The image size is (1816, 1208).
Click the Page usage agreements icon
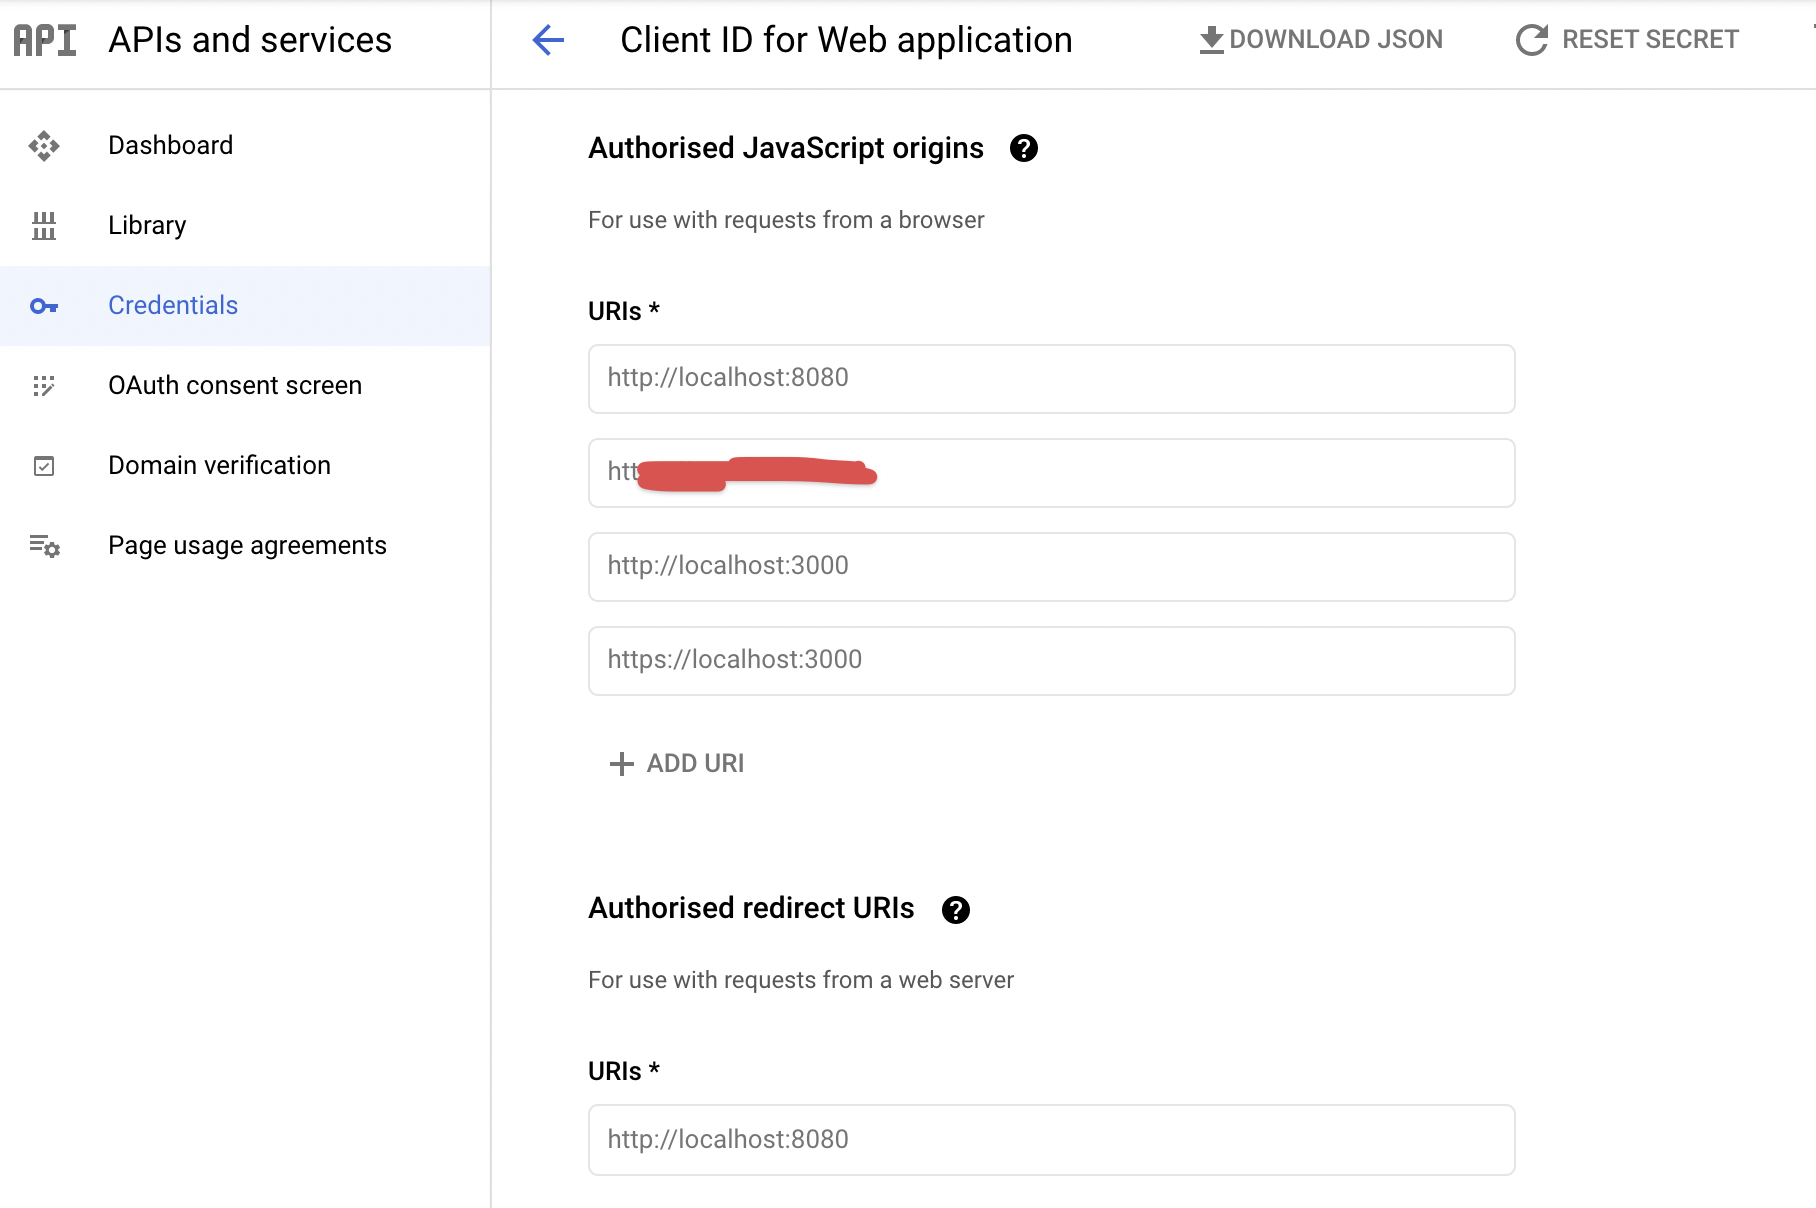click(44, 546)
